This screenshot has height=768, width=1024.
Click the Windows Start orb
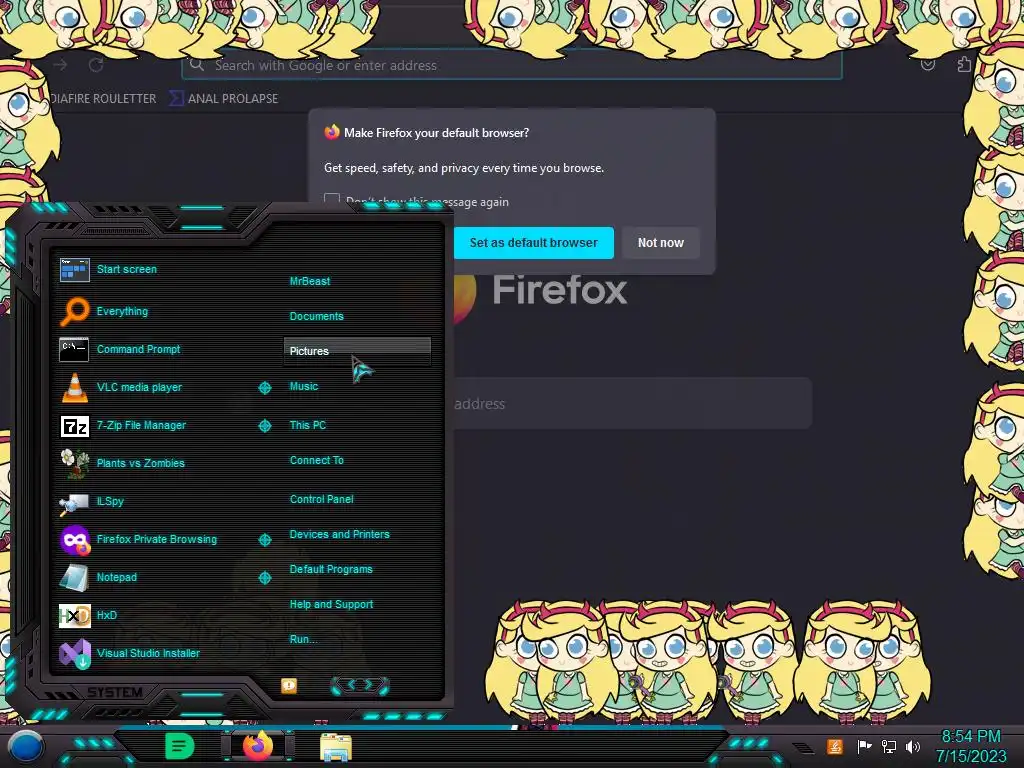tap(25, 747)
